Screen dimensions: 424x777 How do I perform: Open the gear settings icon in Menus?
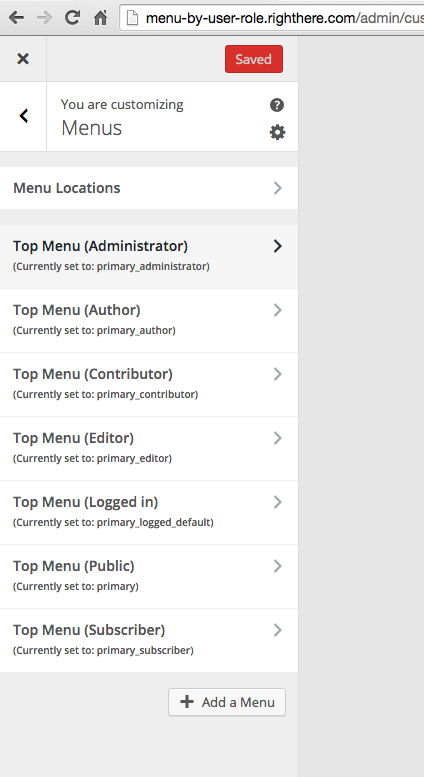[x=277, y=132]
